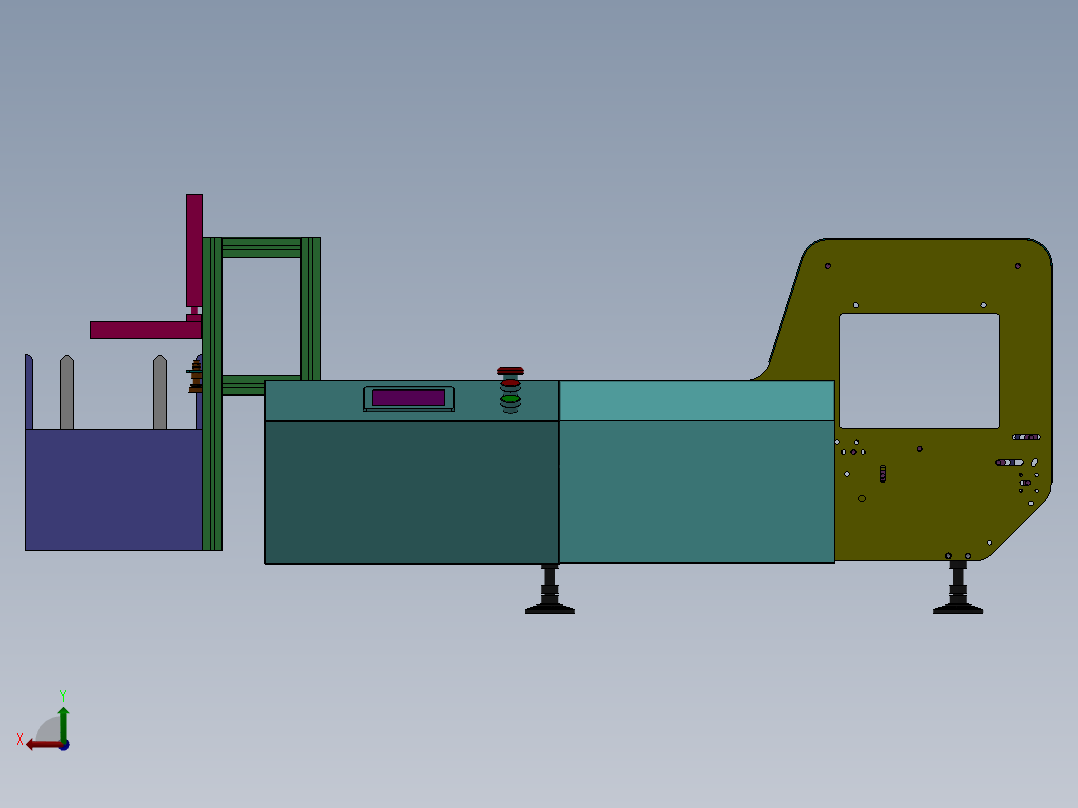Select the light teal top strip of right cabinet
This screenshot has height=808, width=1078.
[696, 400]
